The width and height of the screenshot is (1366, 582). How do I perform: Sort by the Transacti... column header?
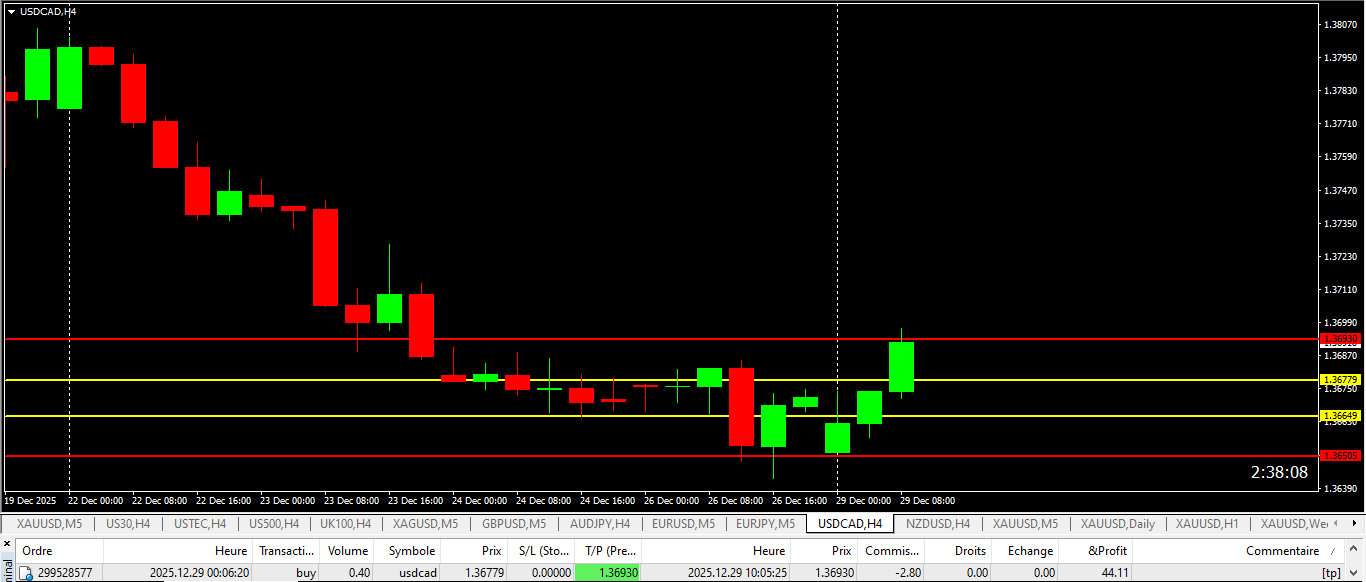287,551
